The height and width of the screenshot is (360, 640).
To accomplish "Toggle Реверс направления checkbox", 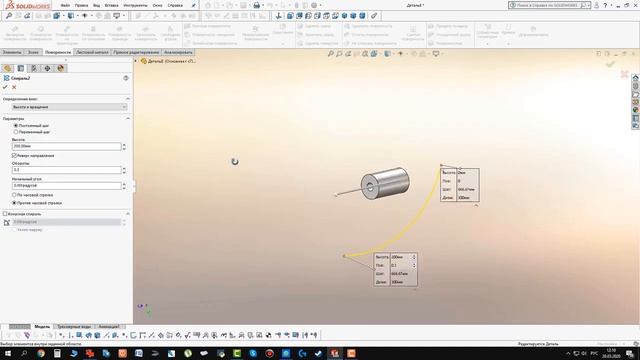I will click(14, 156).
